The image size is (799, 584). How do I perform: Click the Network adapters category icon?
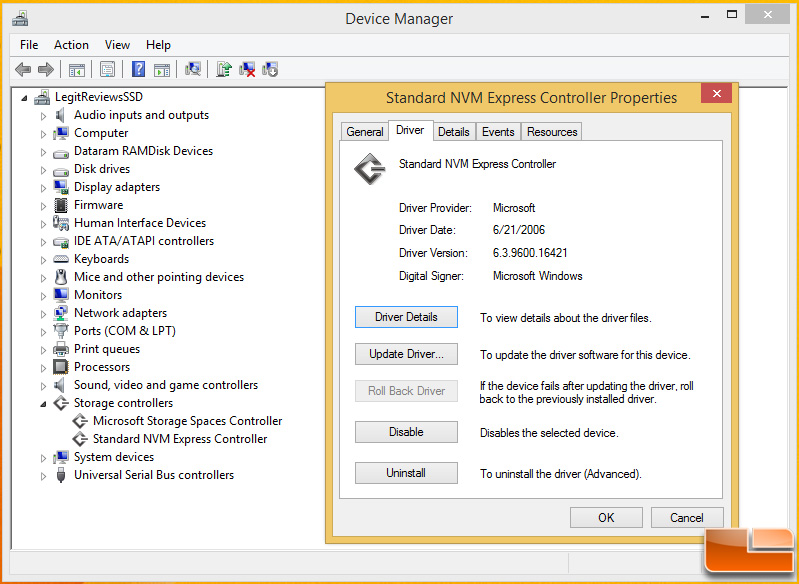pyautogui.click(x=61, y=313)
